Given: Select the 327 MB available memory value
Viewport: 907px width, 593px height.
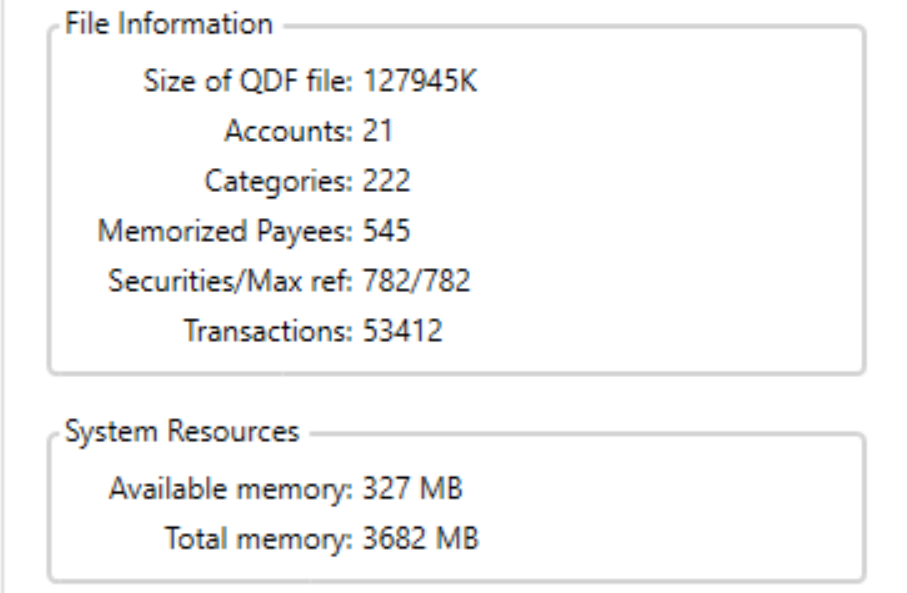Looking at the screenshot, I should pyautogui.click(x=413, y=489).
